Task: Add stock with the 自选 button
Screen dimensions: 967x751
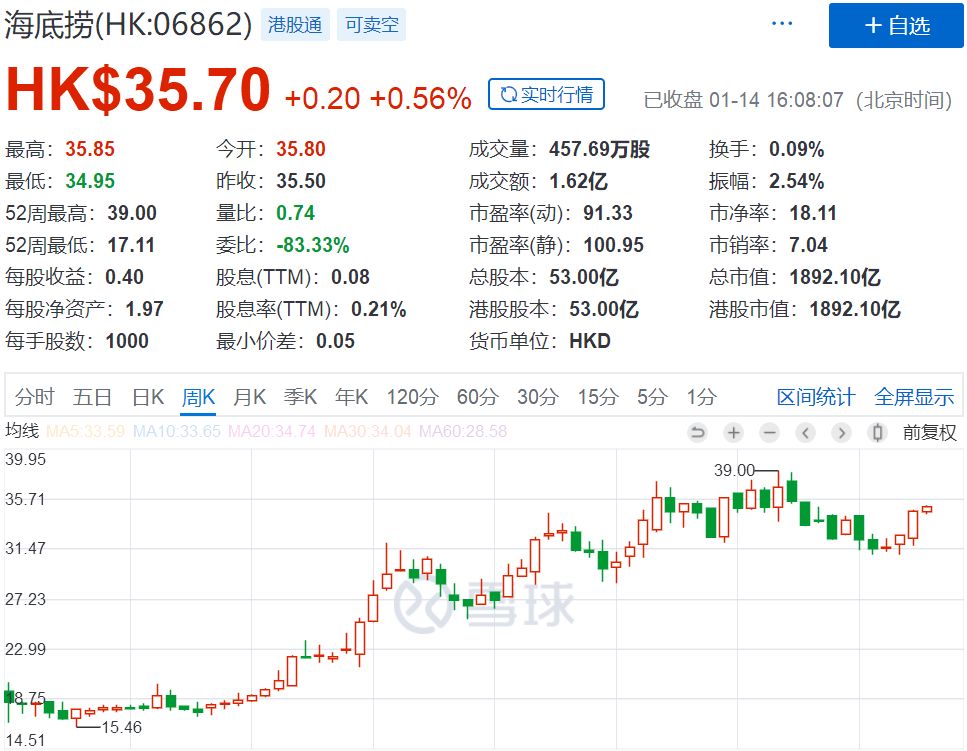Action: point(896,25)
